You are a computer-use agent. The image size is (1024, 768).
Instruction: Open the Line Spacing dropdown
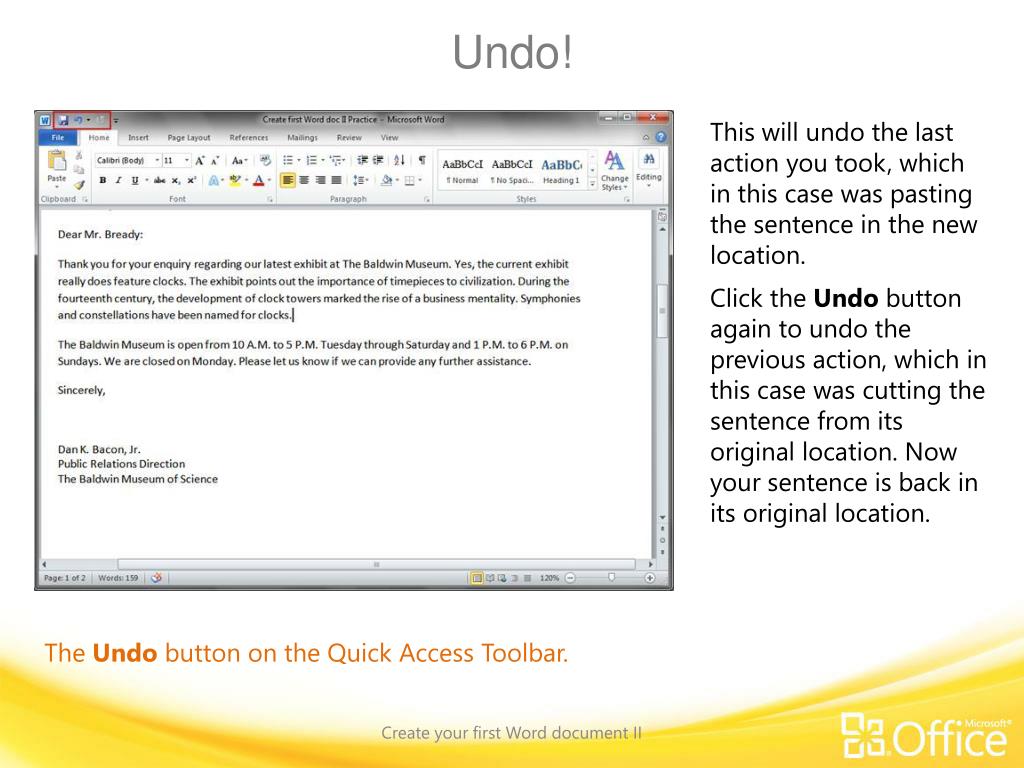pos(360,180)
